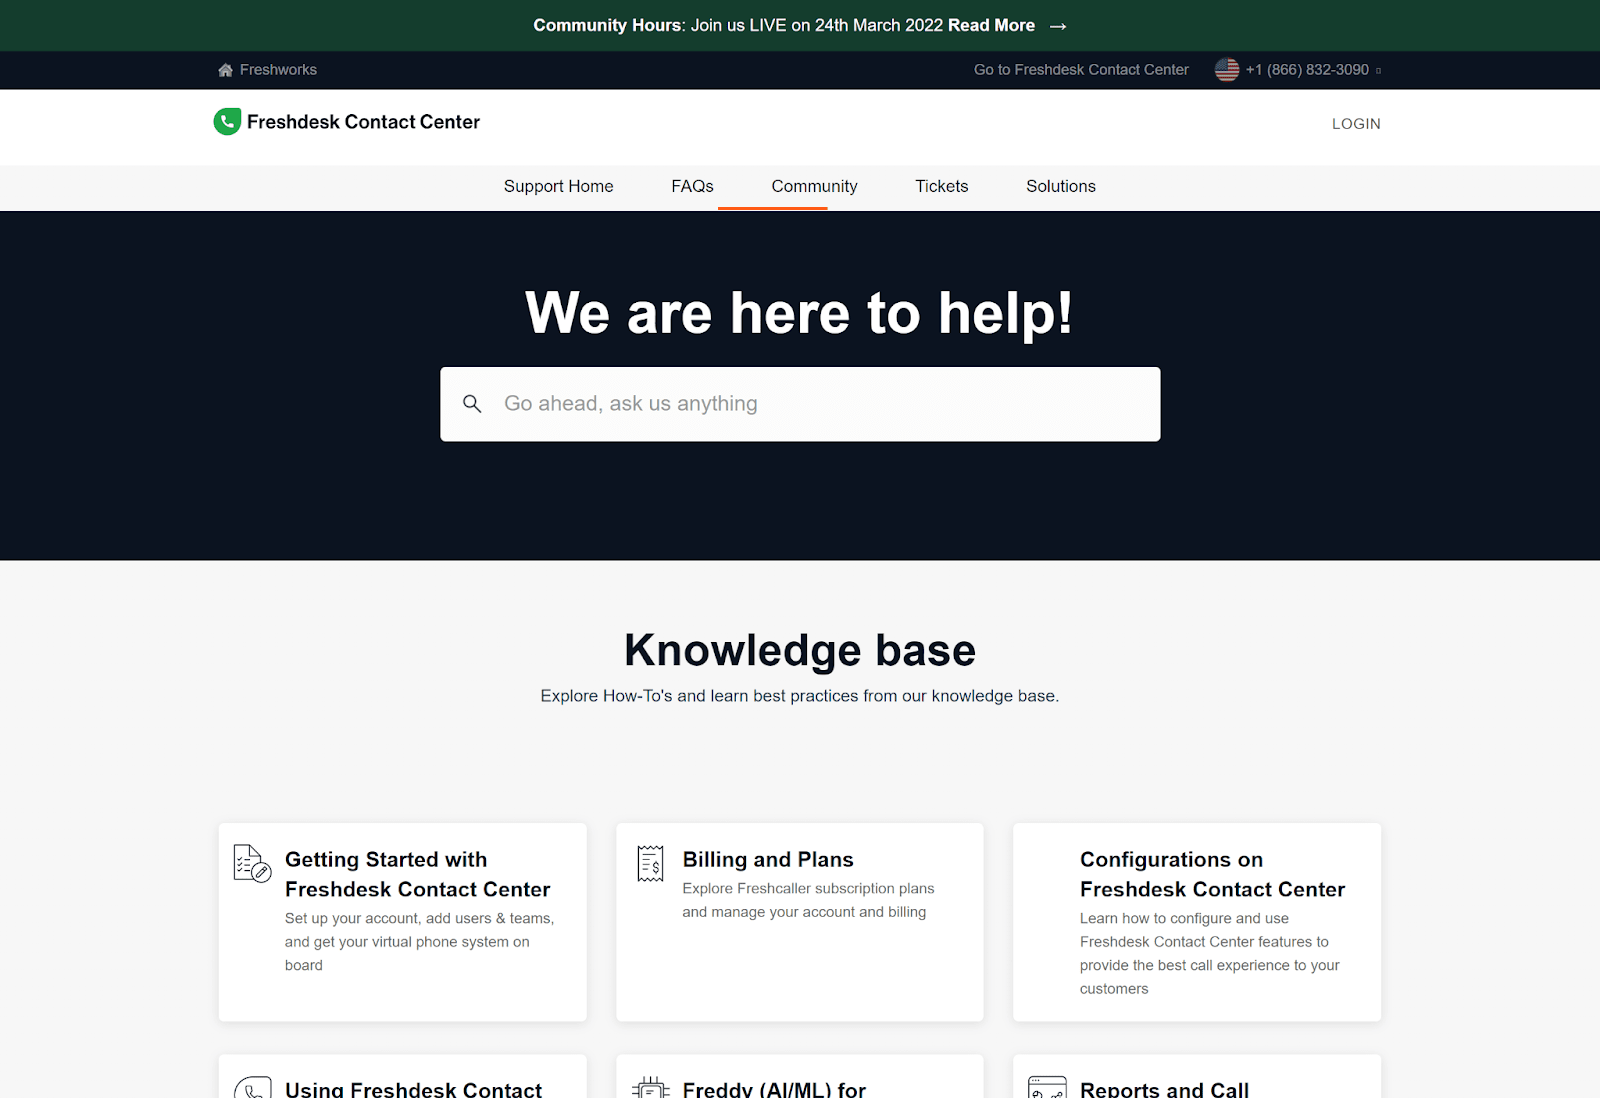Open the Solutions tab

(x=1060, y=186)
